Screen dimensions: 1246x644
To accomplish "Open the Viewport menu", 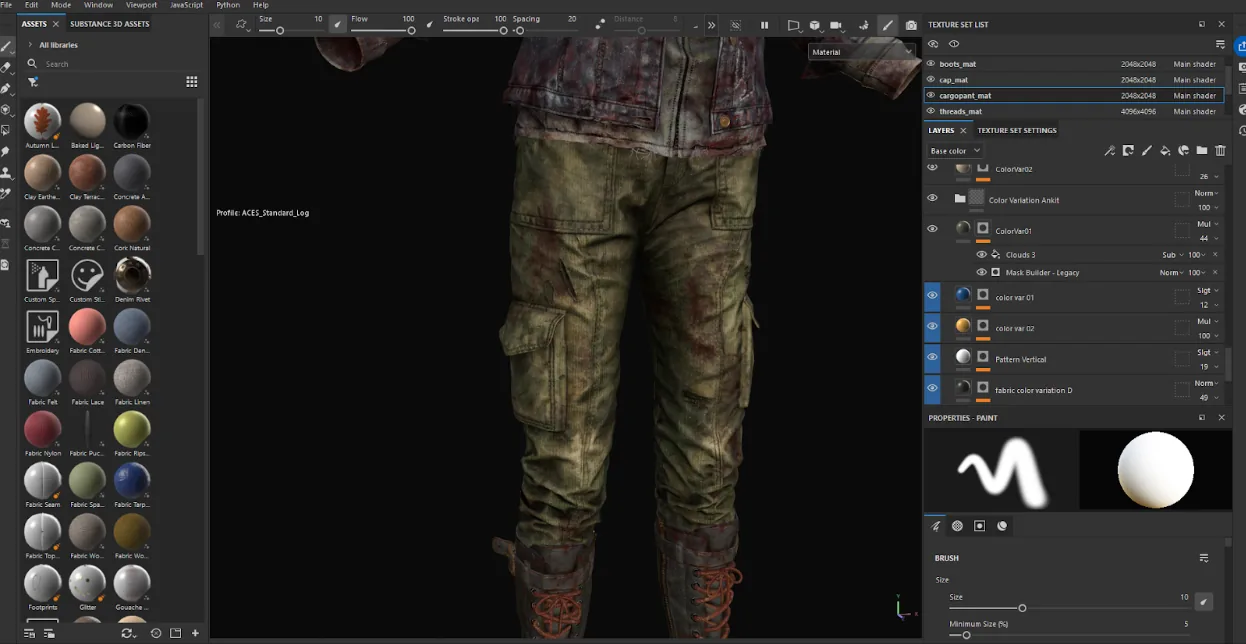I will coord(141,5).
